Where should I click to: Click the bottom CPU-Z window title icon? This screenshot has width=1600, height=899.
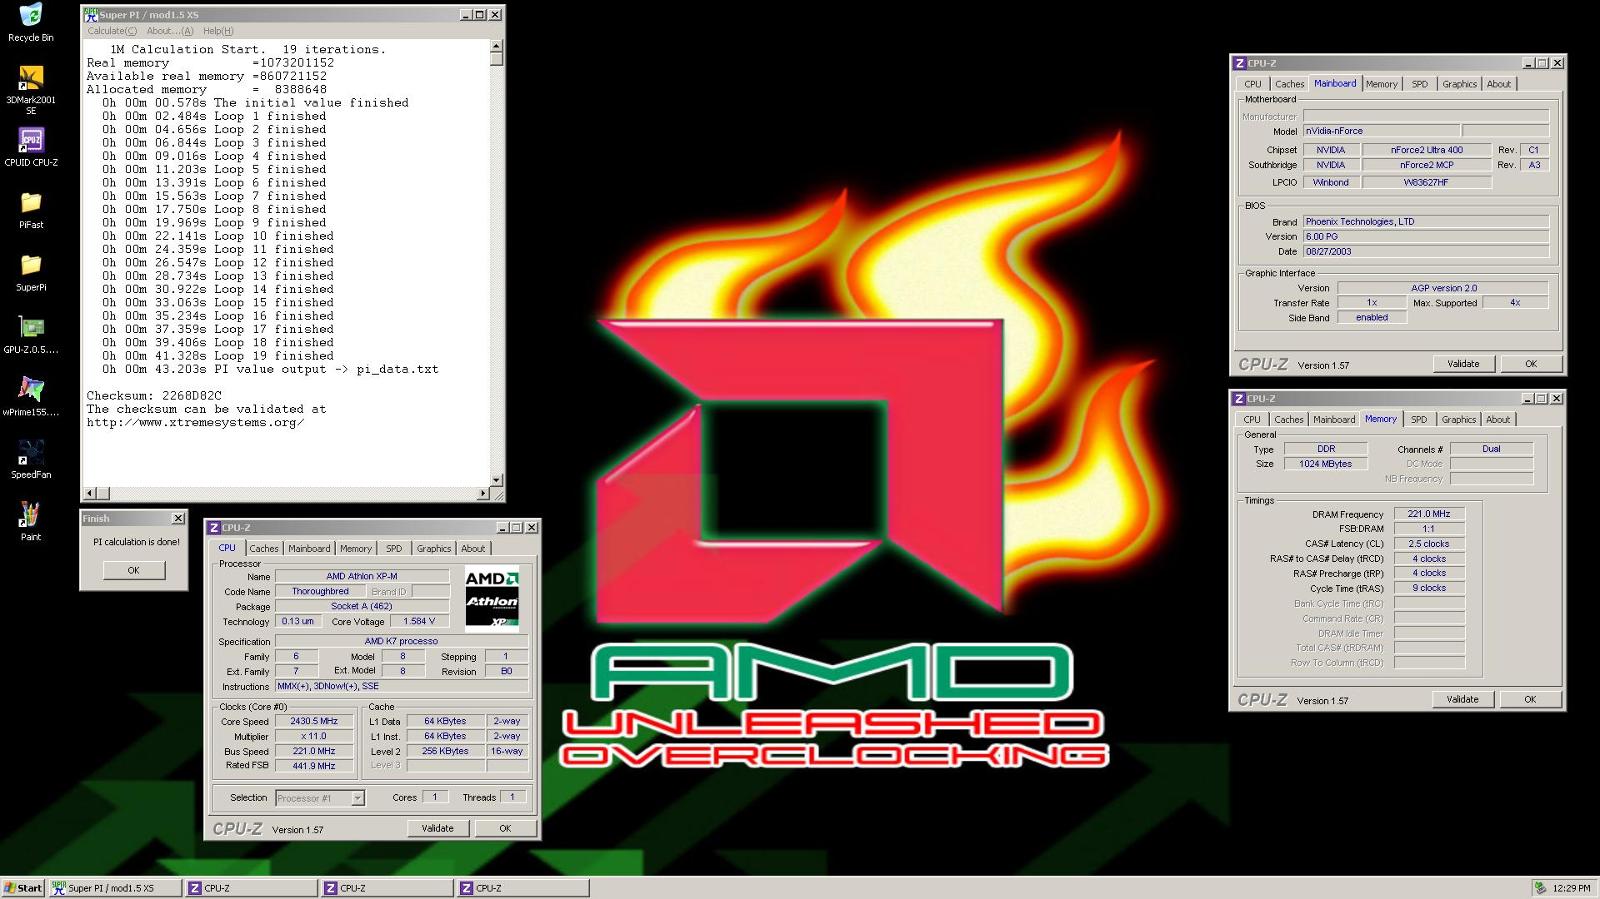pos(214,527)
